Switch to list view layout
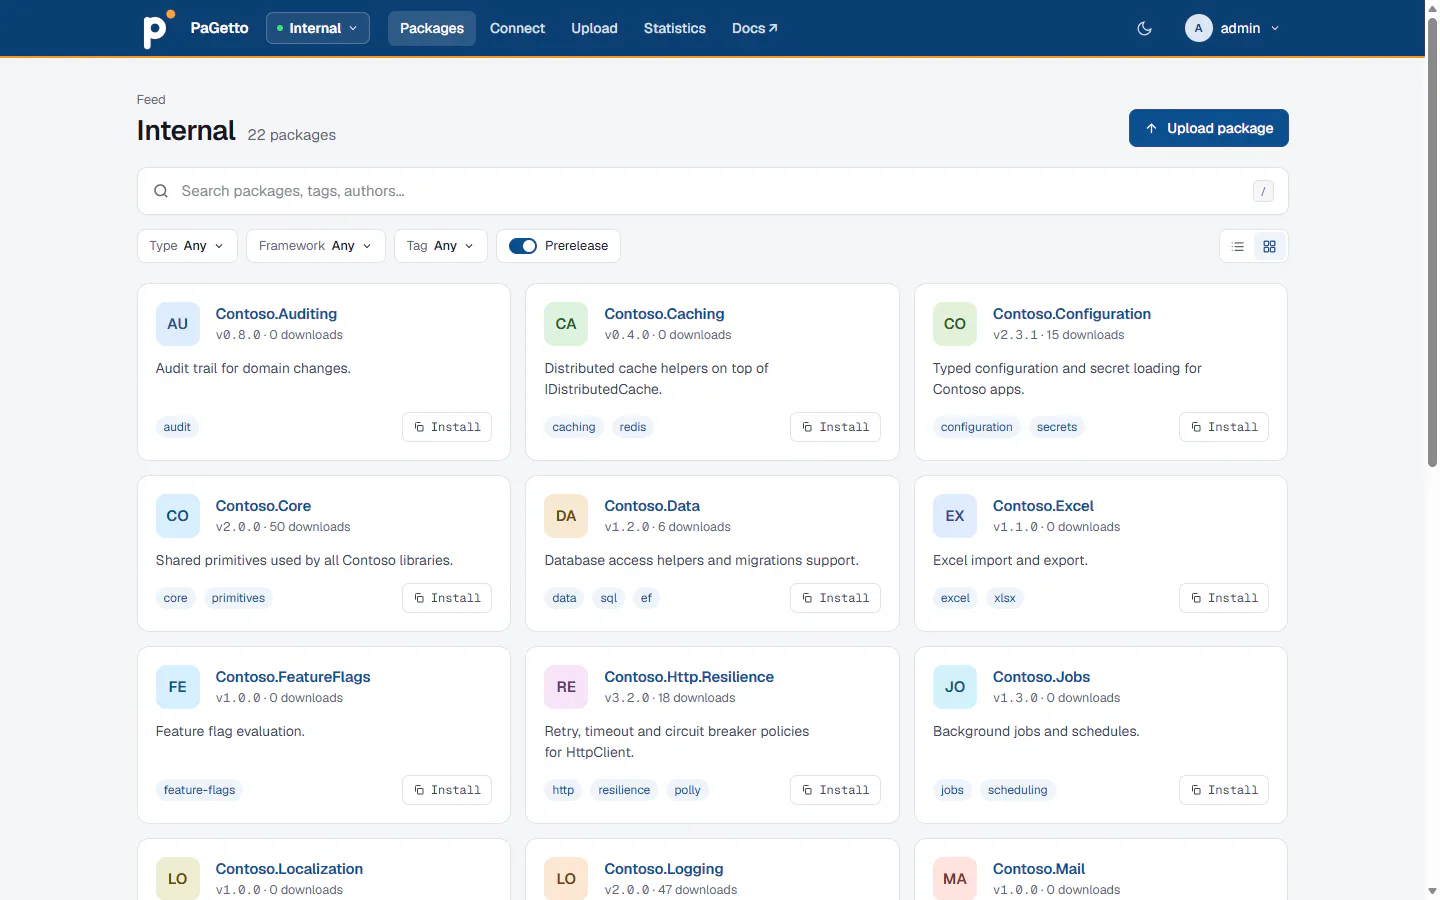The height and width of the screenshot is (900, 1440). pyautogui.click(x=1238, y=247)
